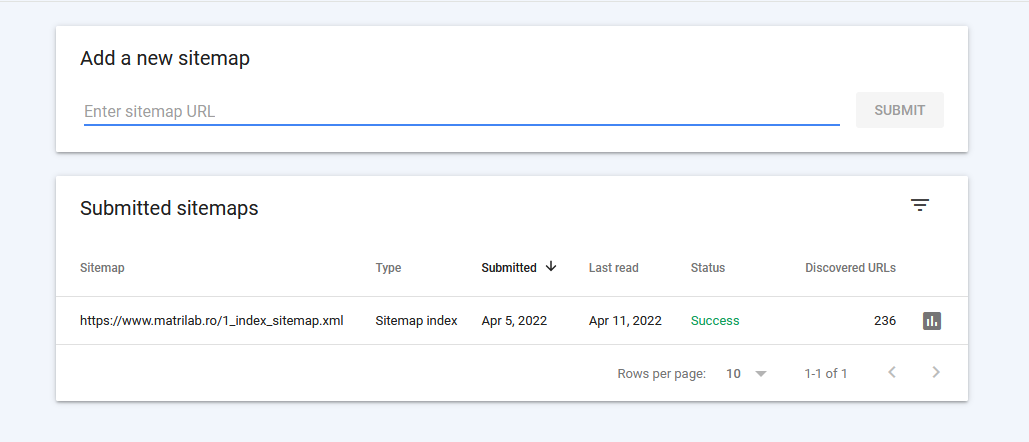
Task: Sort by Discovered URLs column header
Action: click(850, 268)
